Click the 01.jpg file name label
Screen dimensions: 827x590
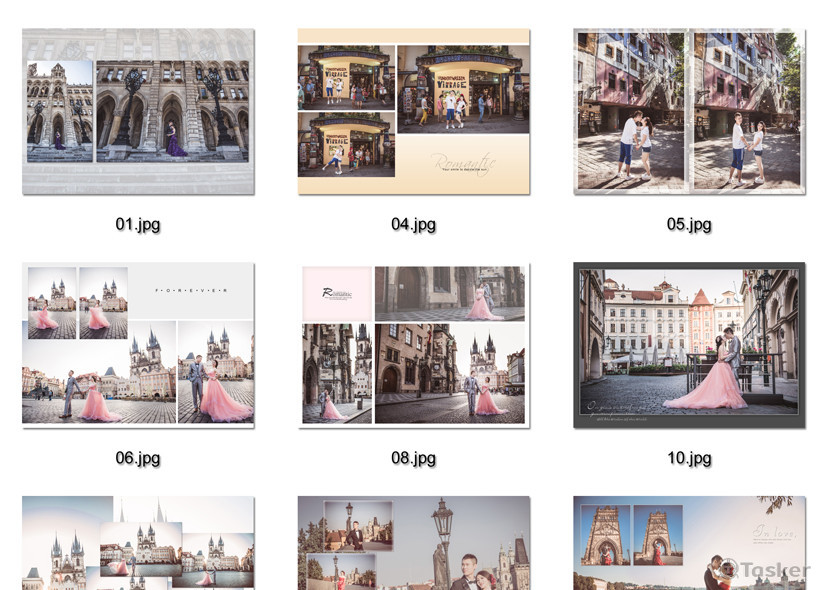tap(138, 224)
